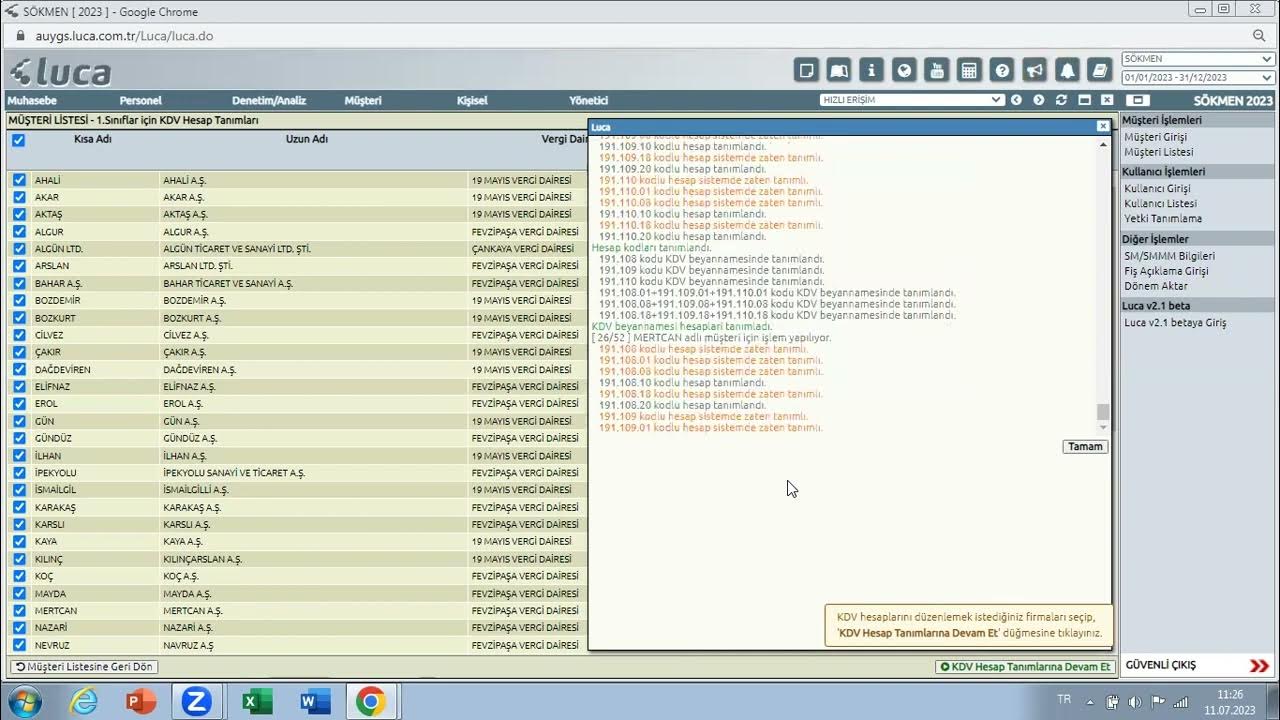Open Yetki Tanımlama sidebar link
The width and height of the screenshot is (1280, 720).
coord(1163,218)
